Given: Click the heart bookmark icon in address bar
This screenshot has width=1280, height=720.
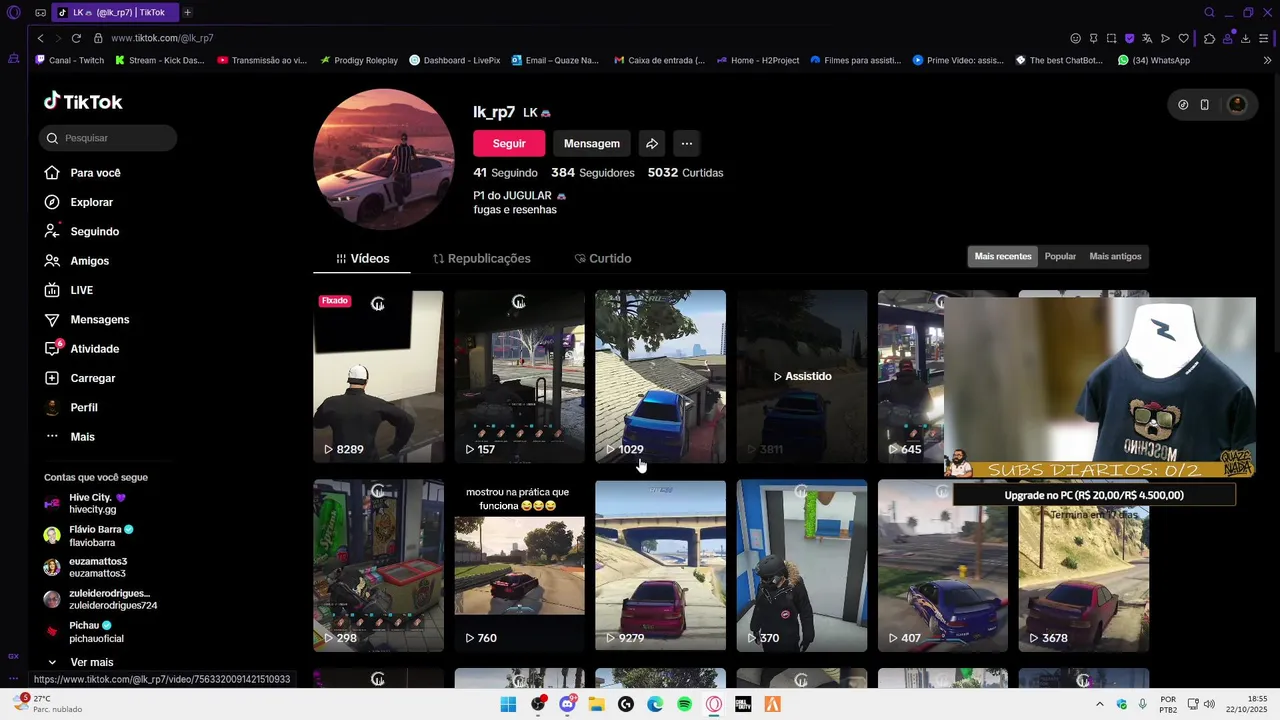Looking at the screenshot, I should (1183, 38).
